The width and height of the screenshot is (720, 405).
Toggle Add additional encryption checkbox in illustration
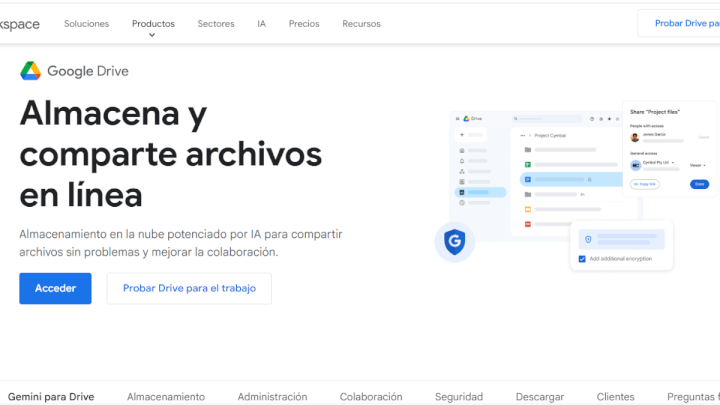[x=582, y=259]
